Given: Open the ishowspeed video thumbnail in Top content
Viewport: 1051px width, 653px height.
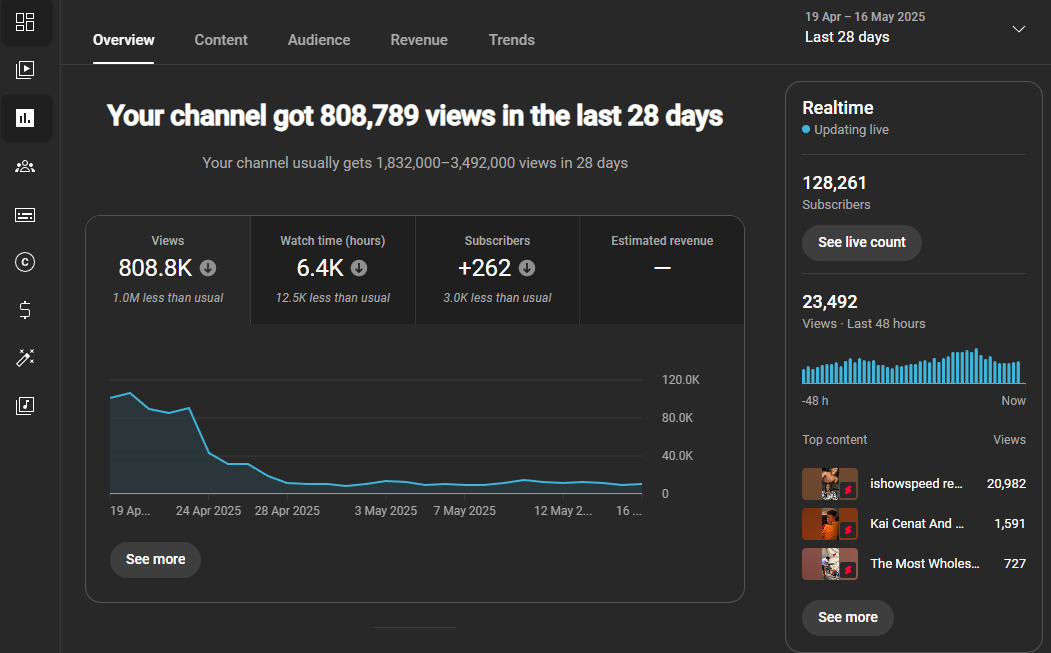Looking at the screenshot, I should click(x=830, y=484).
